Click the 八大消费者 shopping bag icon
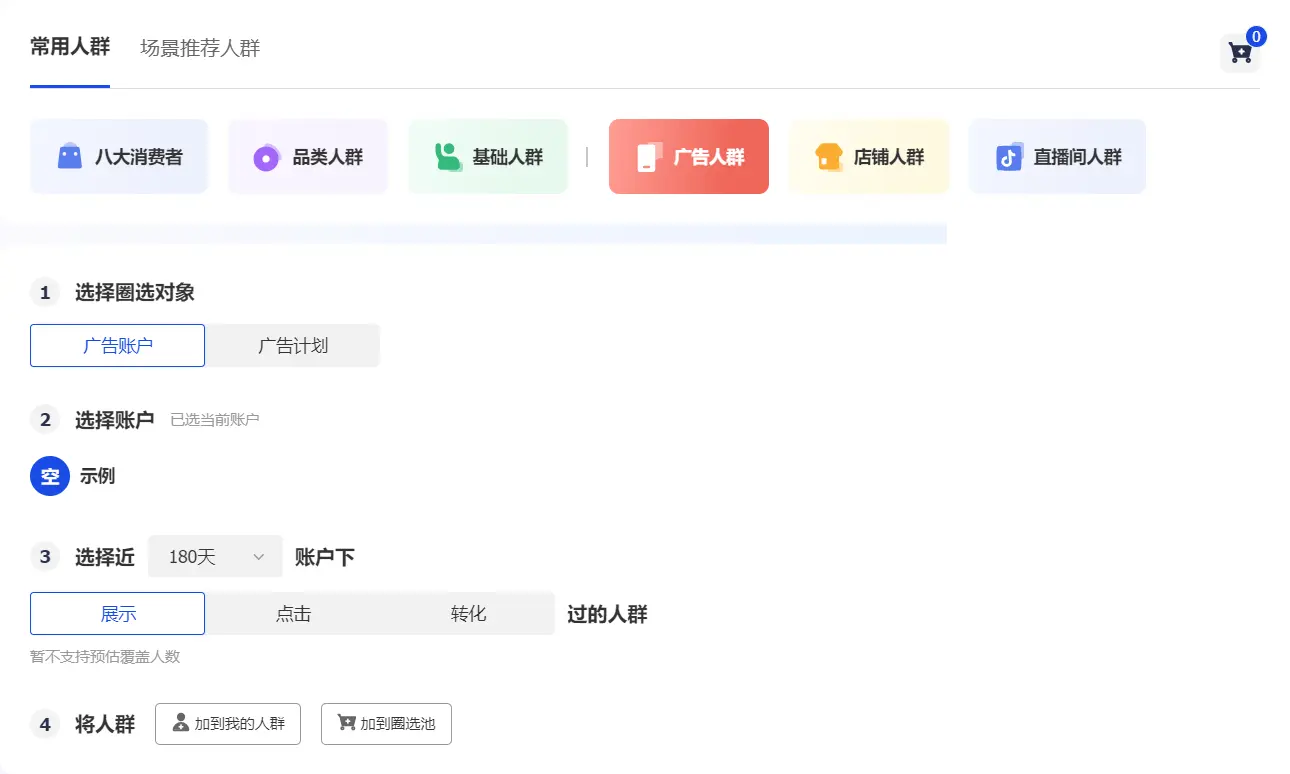The image size is (1290, 774). pos(69,157)
